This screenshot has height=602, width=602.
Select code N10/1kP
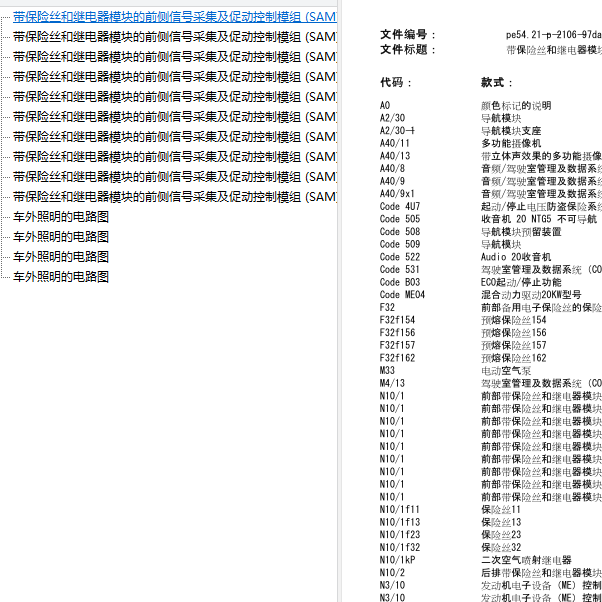(x=397, y=561)
